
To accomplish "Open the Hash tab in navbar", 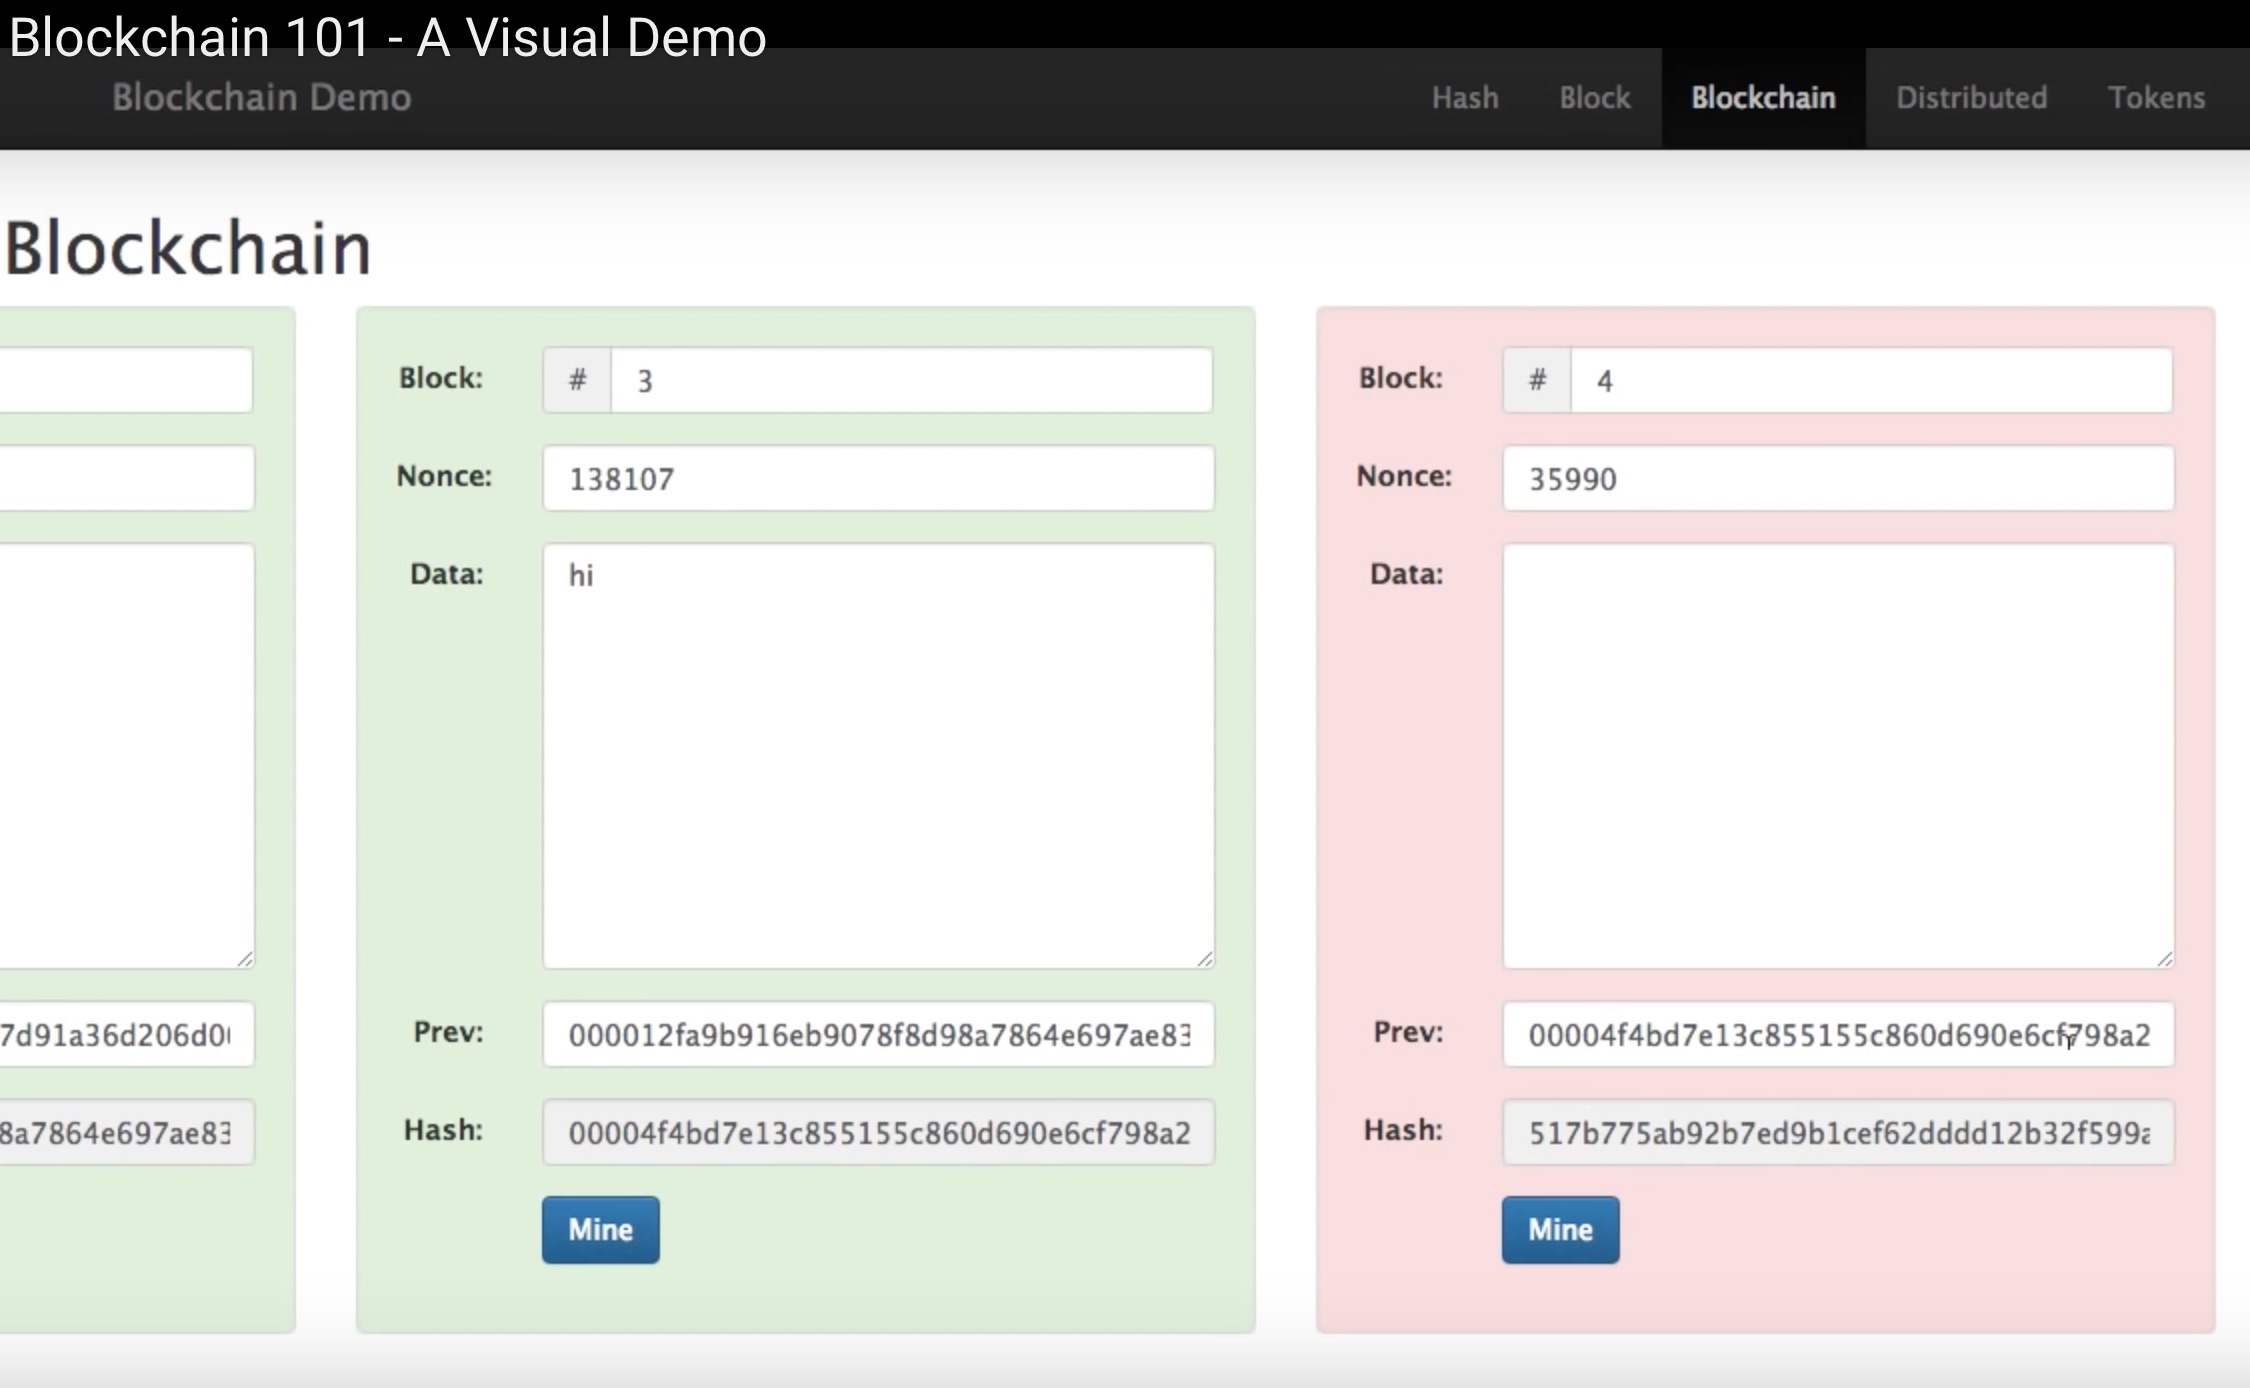I will pos(1465,98).
